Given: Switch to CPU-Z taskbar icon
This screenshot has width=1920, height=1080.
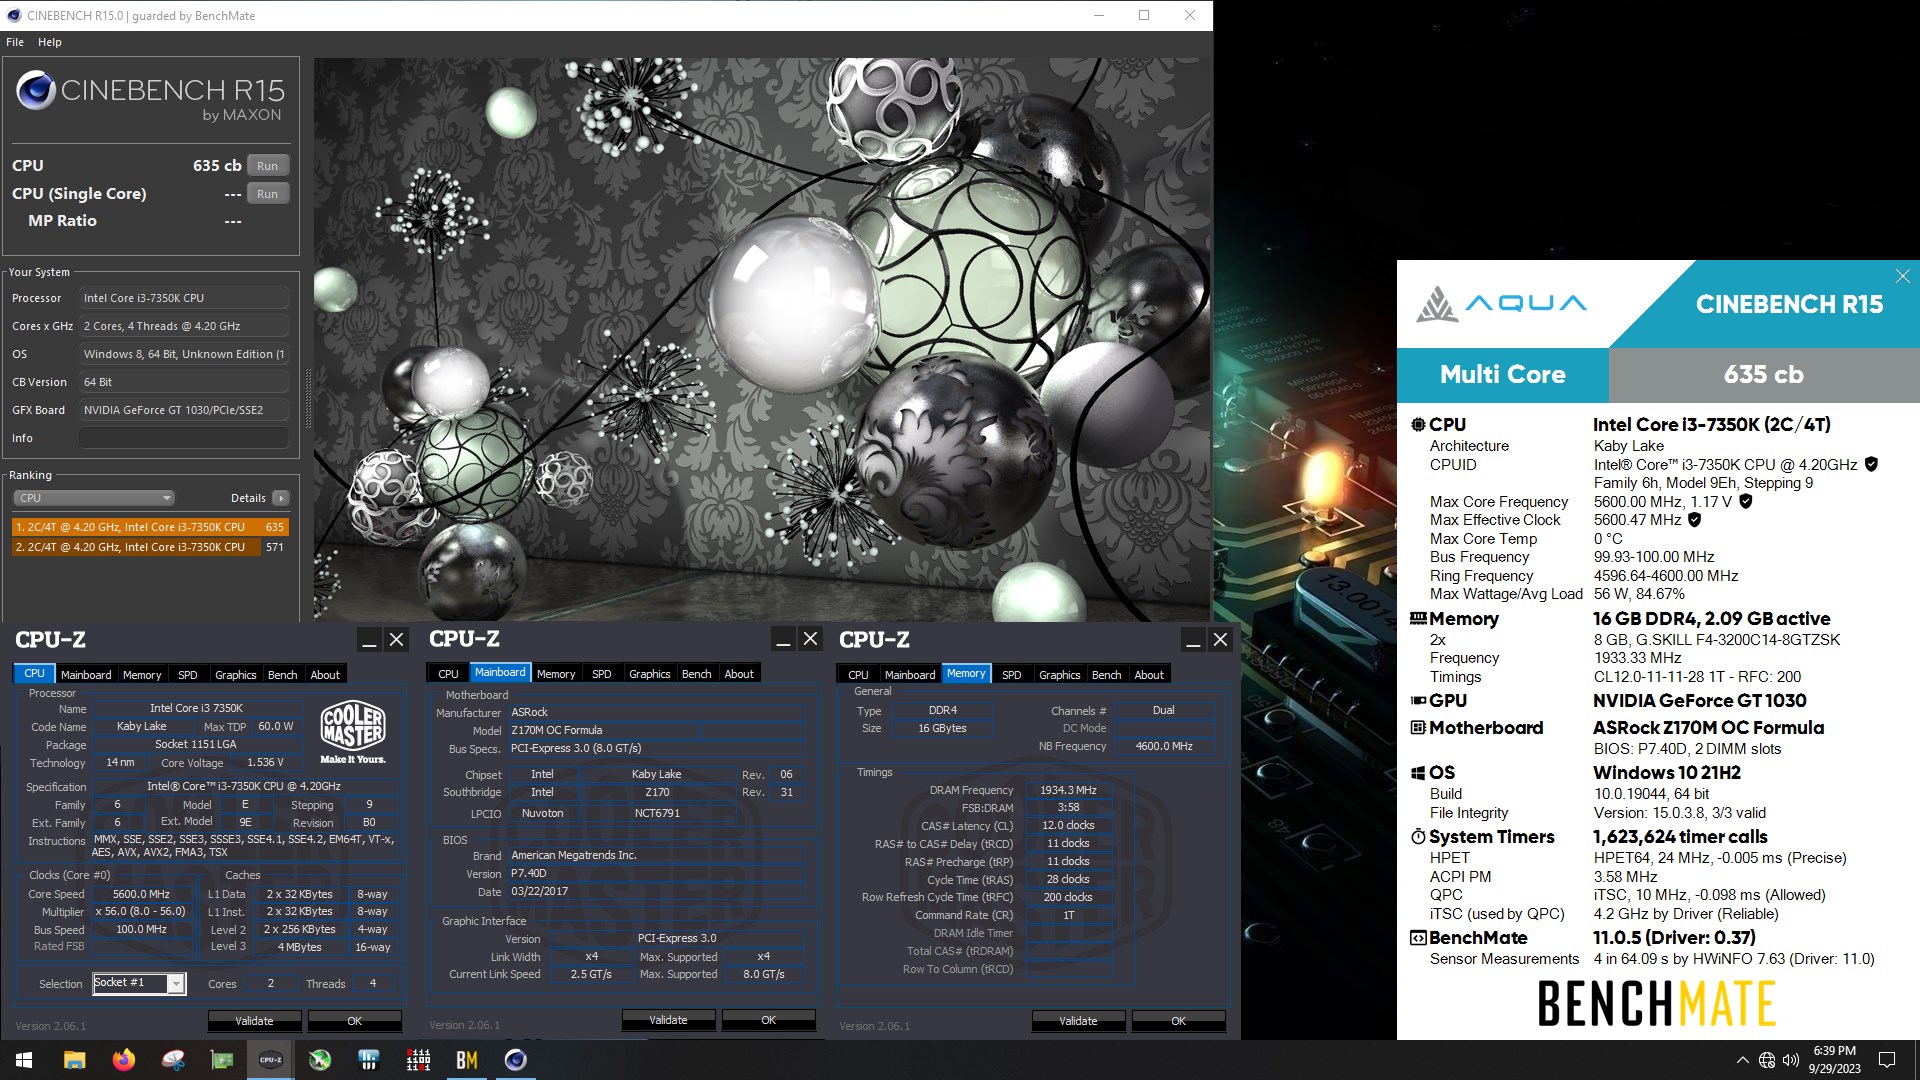Looking at the screenshot, I should tap(271, 1060).
